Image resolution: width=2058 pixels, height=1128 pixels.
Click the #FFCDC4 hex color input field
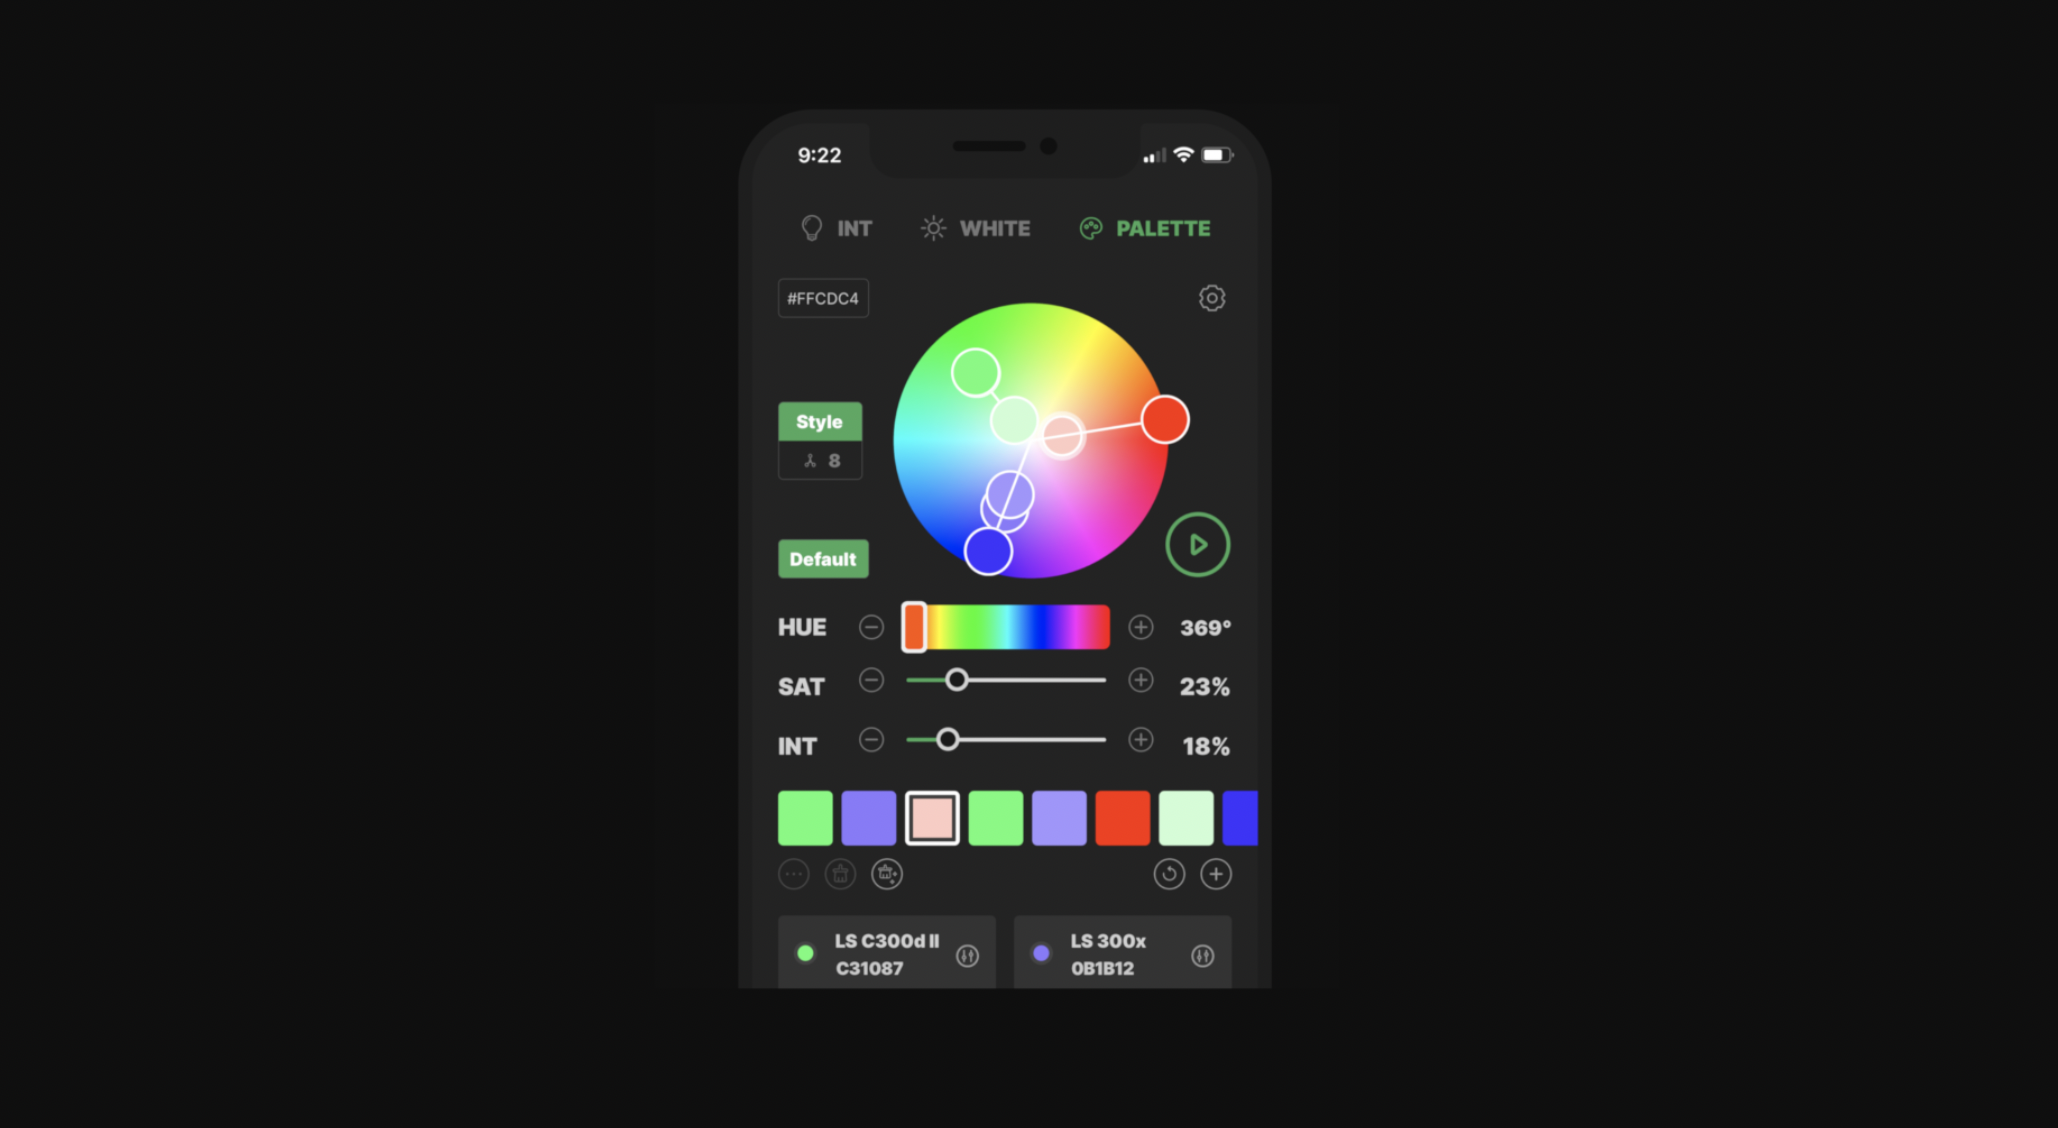tap(823, 299)
